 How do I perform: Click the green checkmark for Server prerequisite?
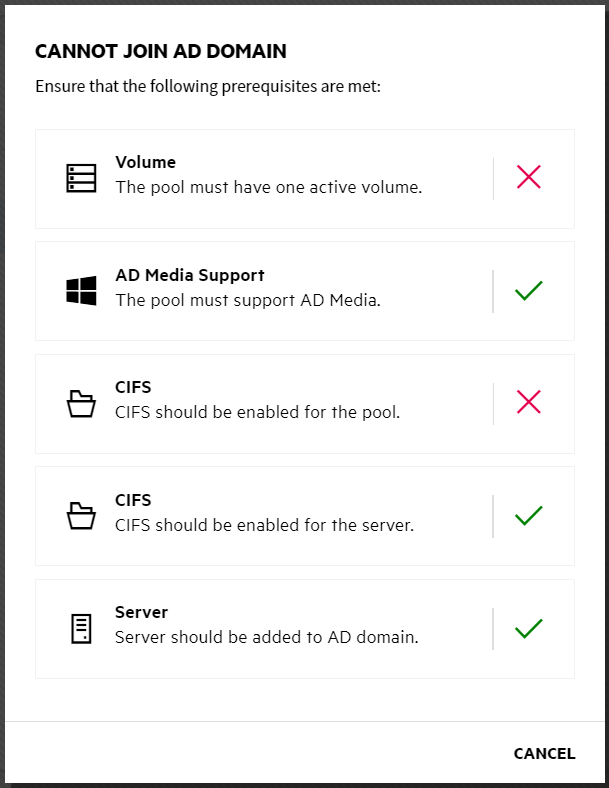pyautogui.click(x=528, y=629)
